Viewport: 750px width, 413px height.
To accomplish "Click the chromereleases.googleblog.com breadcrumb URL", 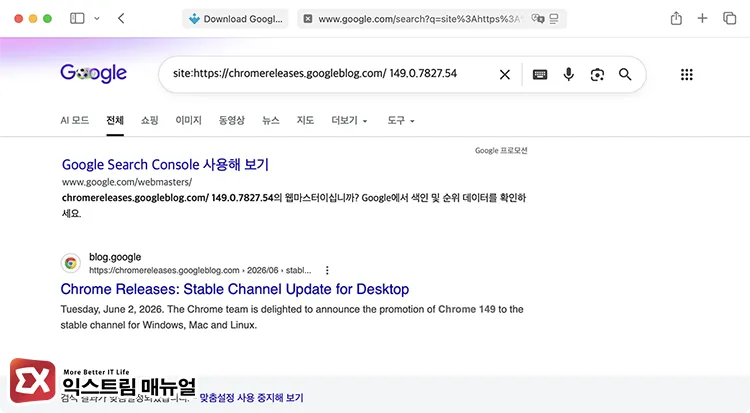I will click(200, 270).
